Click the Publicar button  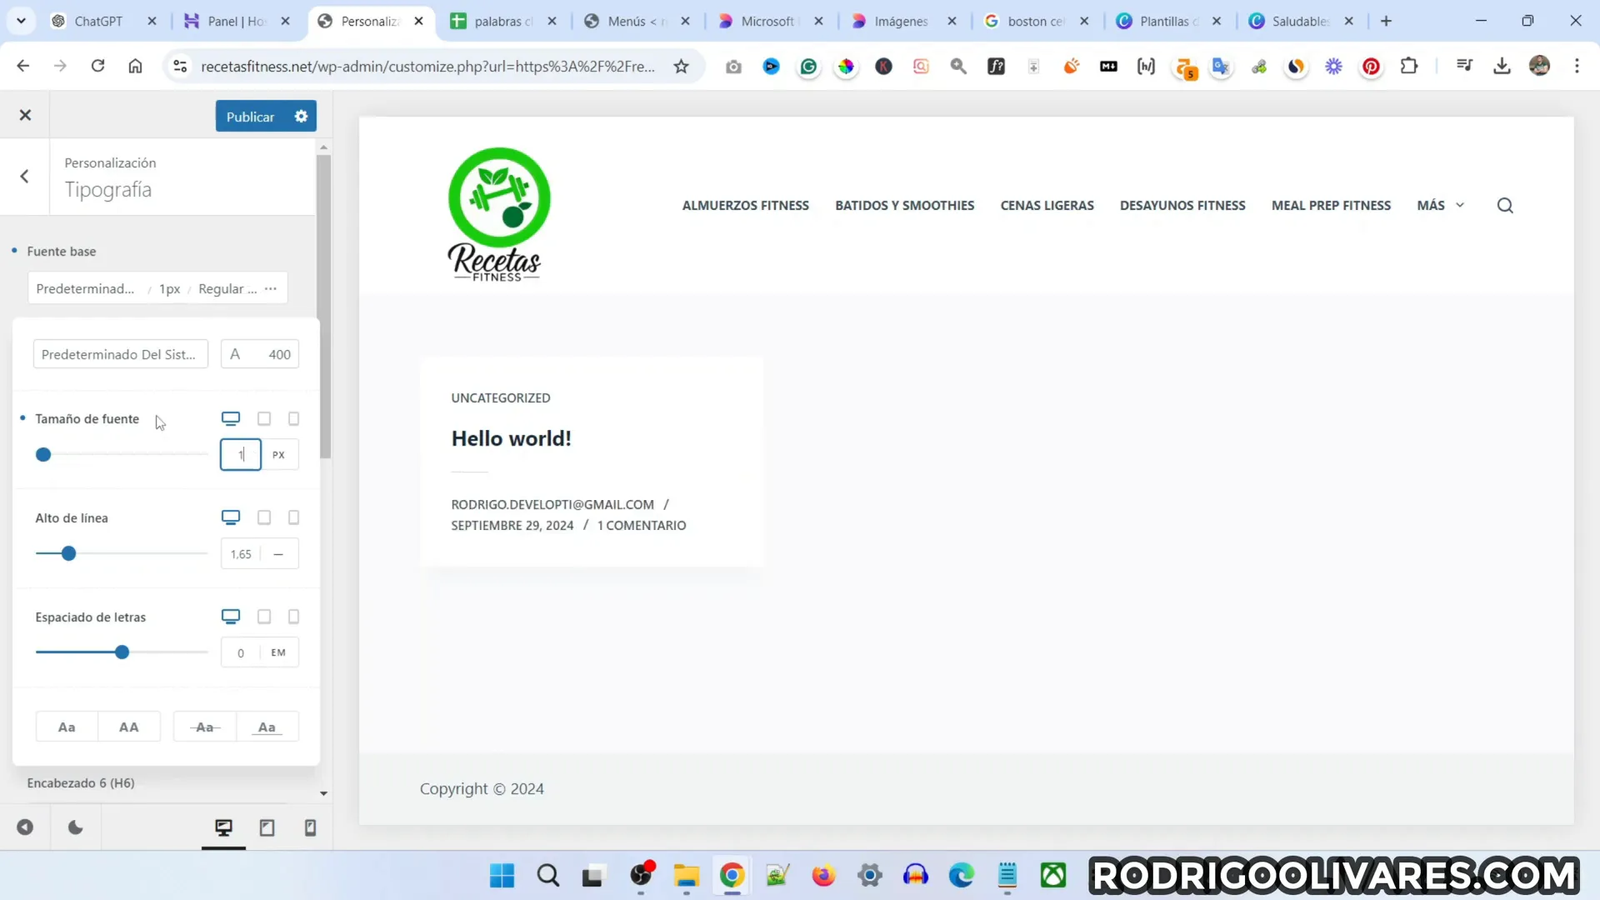pyautogui.click(x=250, y=116)
